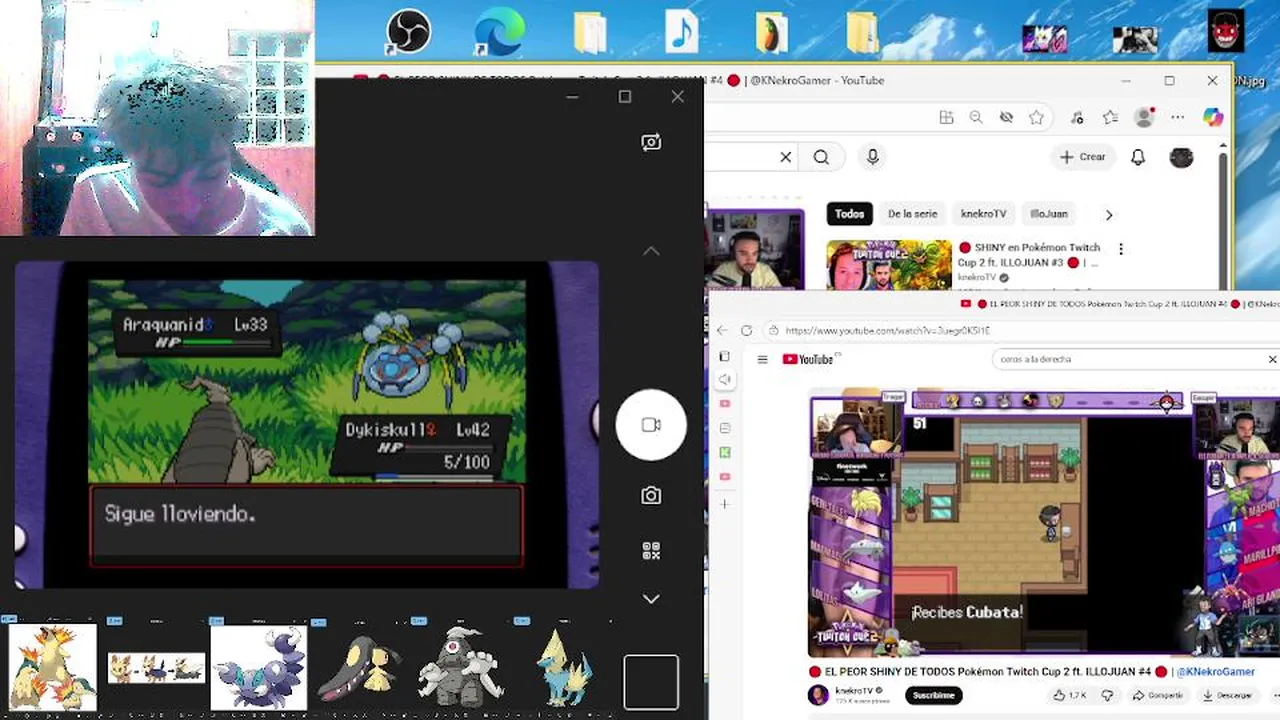This screenshot has width=1280, height=720.
Task: Open tab actions icon in Edge sidebar
Action: pyautogui.click(x=724, y=356)
